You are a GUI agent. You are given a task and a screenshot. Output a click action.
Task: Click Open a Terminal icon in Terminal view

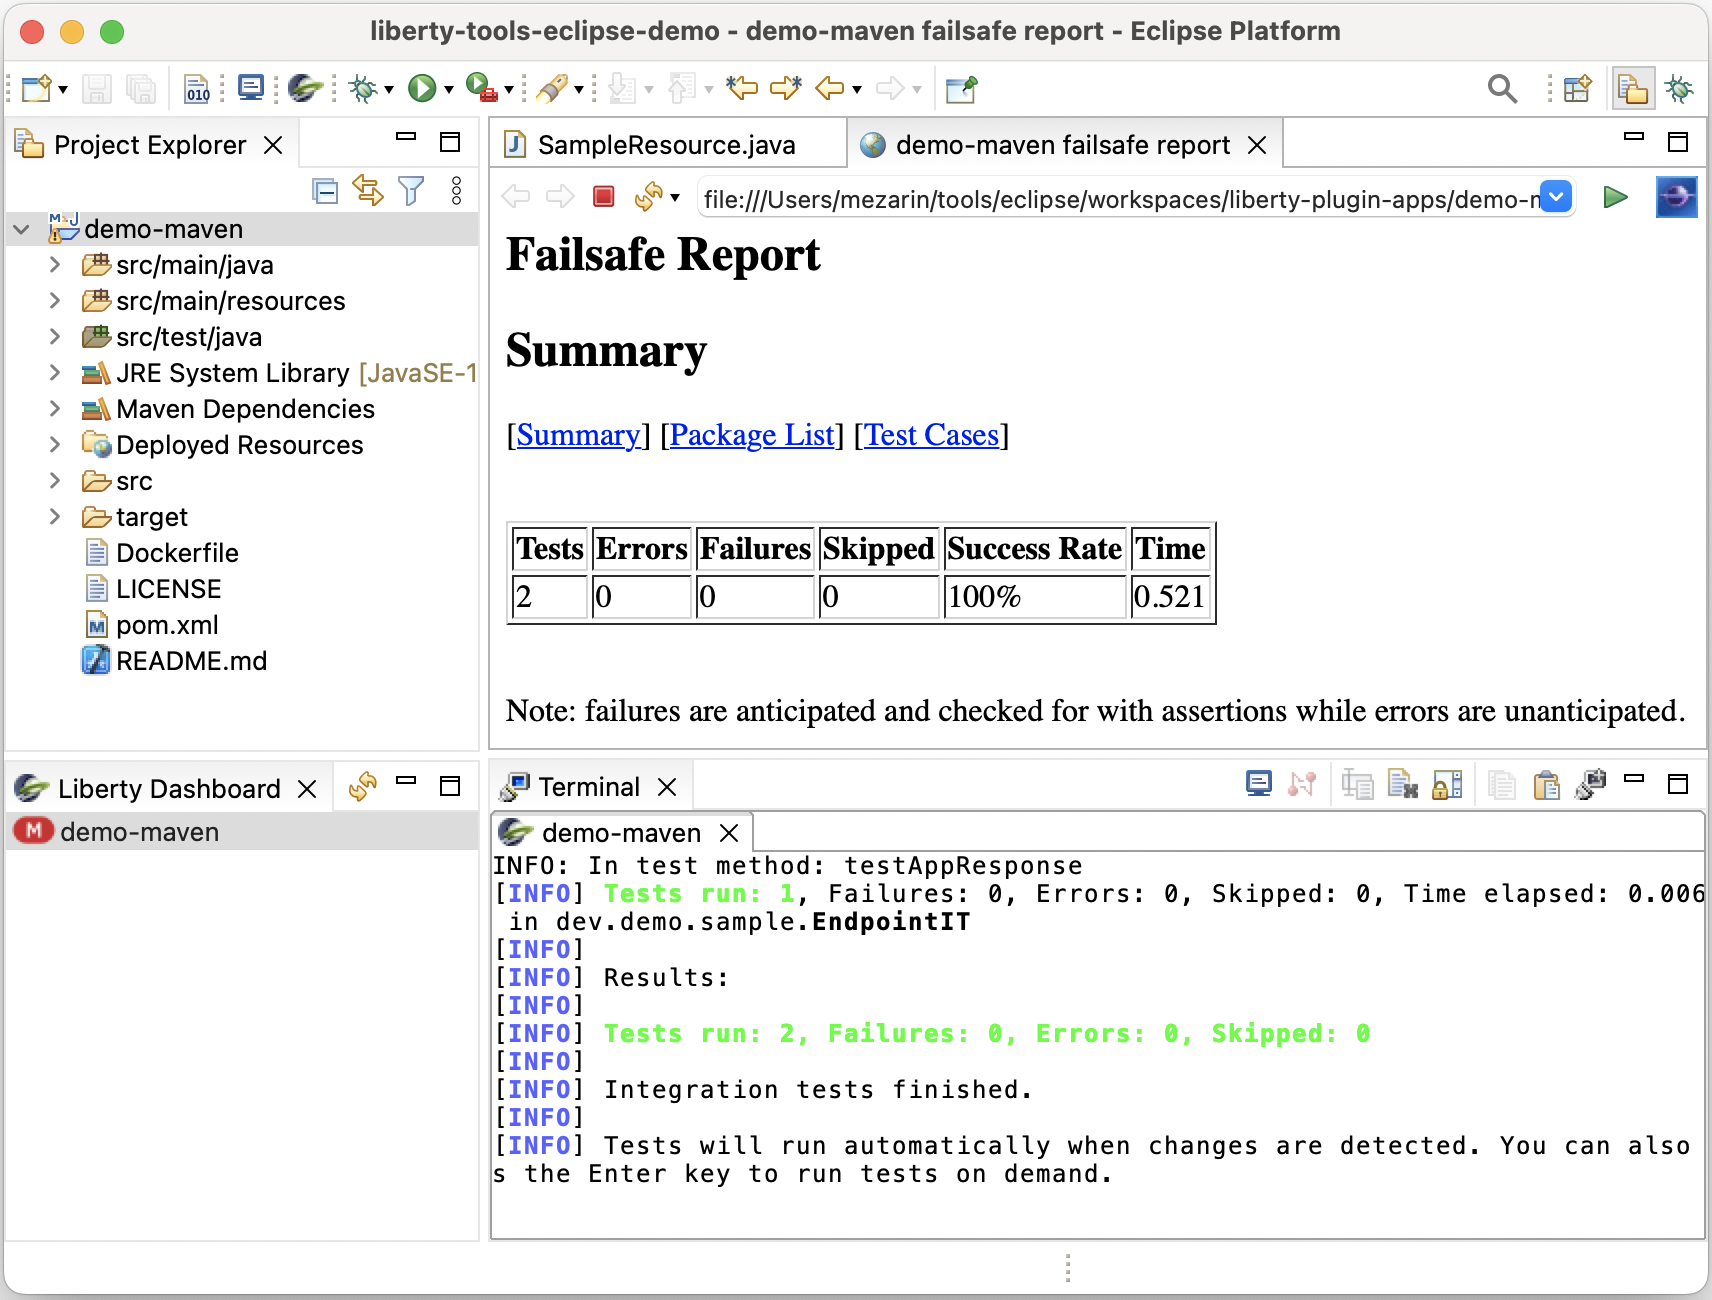1259,784
